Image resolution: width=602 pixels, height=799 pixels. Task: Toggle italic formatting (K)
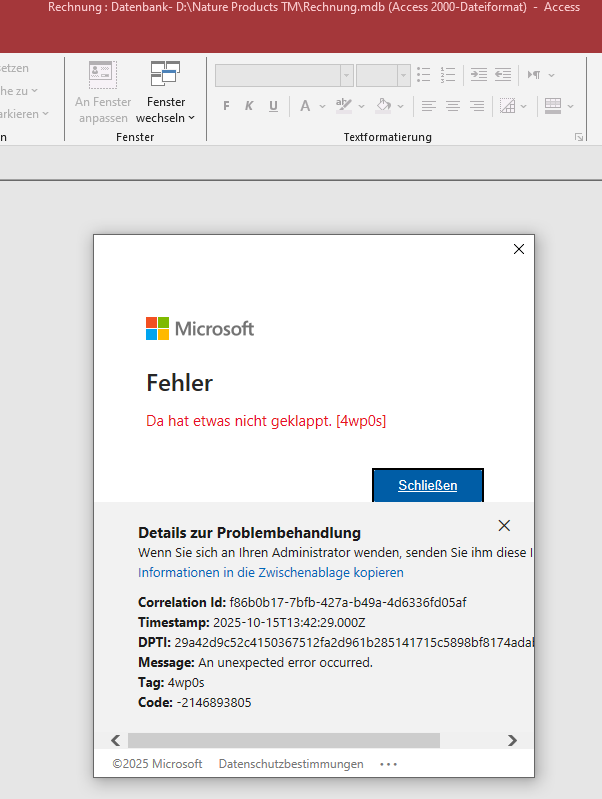point(249,106)
